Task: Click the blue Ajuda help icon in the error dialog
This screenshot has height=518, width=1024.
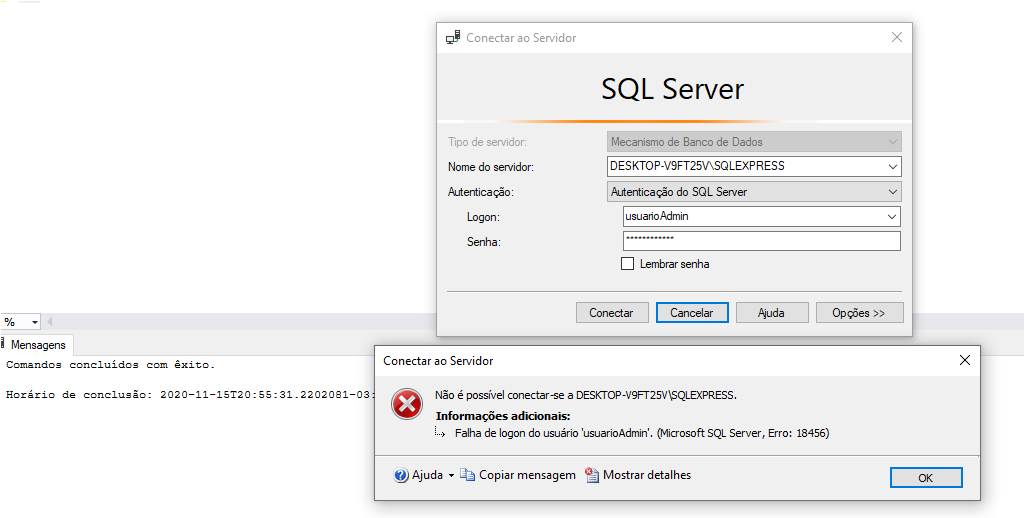Action: tap(402, 476)
